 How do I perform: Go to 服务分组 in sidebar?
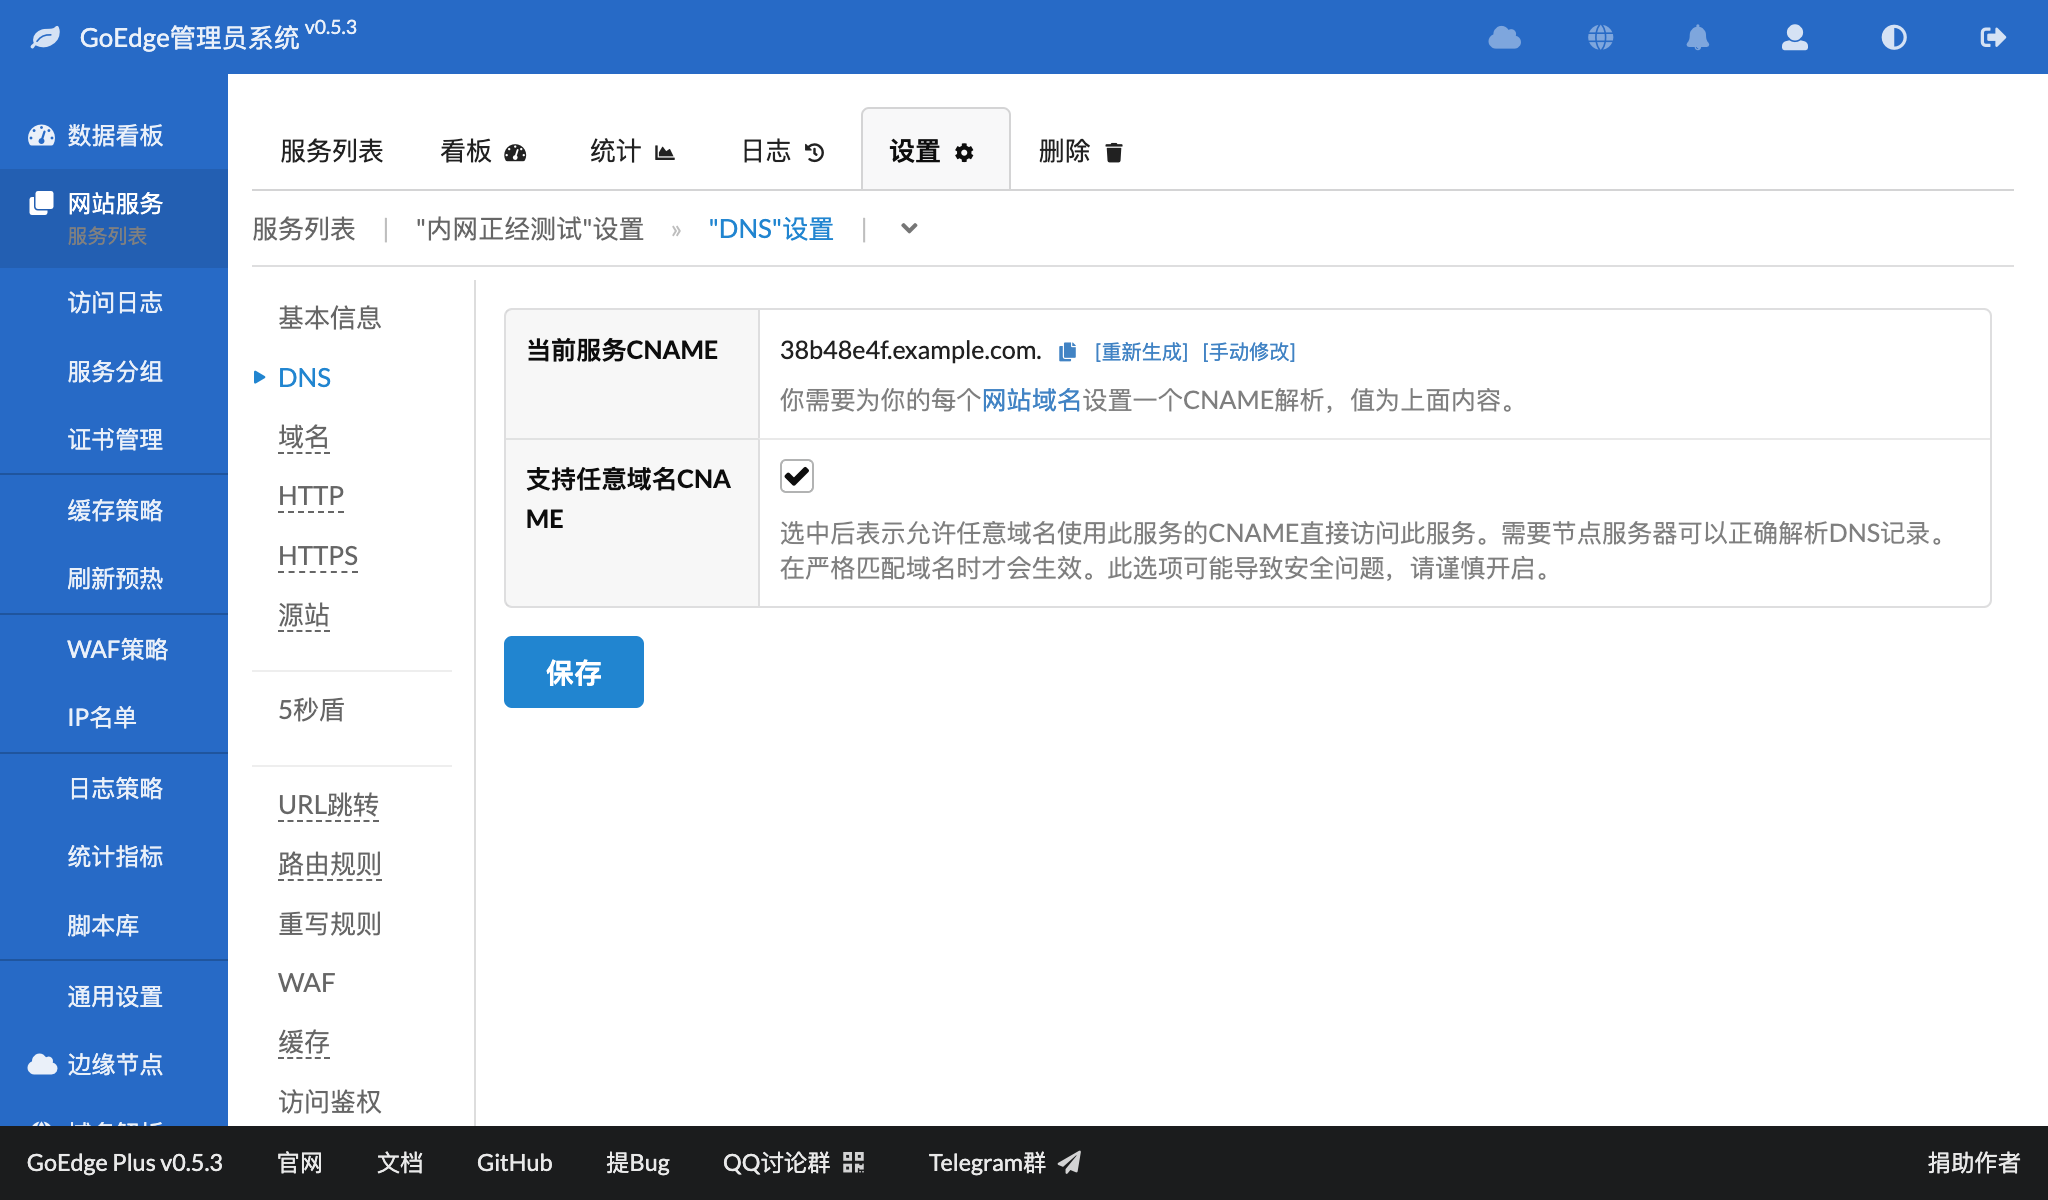pos(114,372)
